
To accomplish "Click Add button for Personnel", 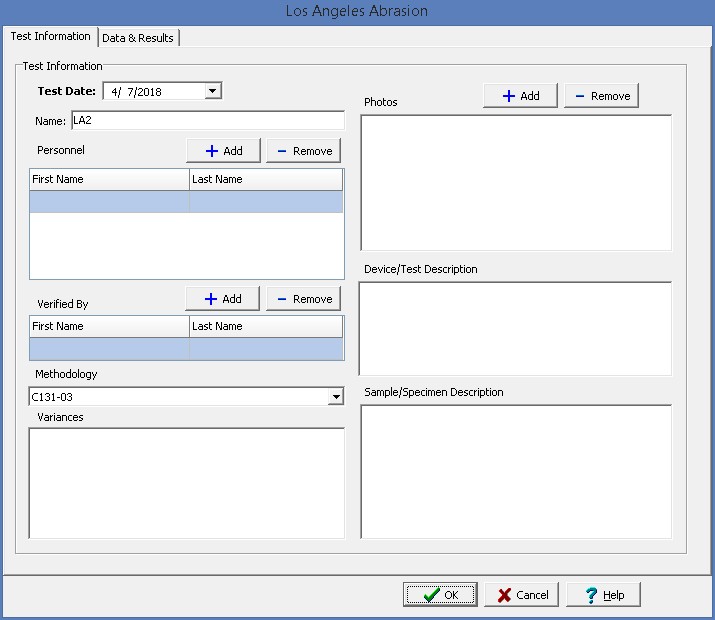I will coord(223,151).
